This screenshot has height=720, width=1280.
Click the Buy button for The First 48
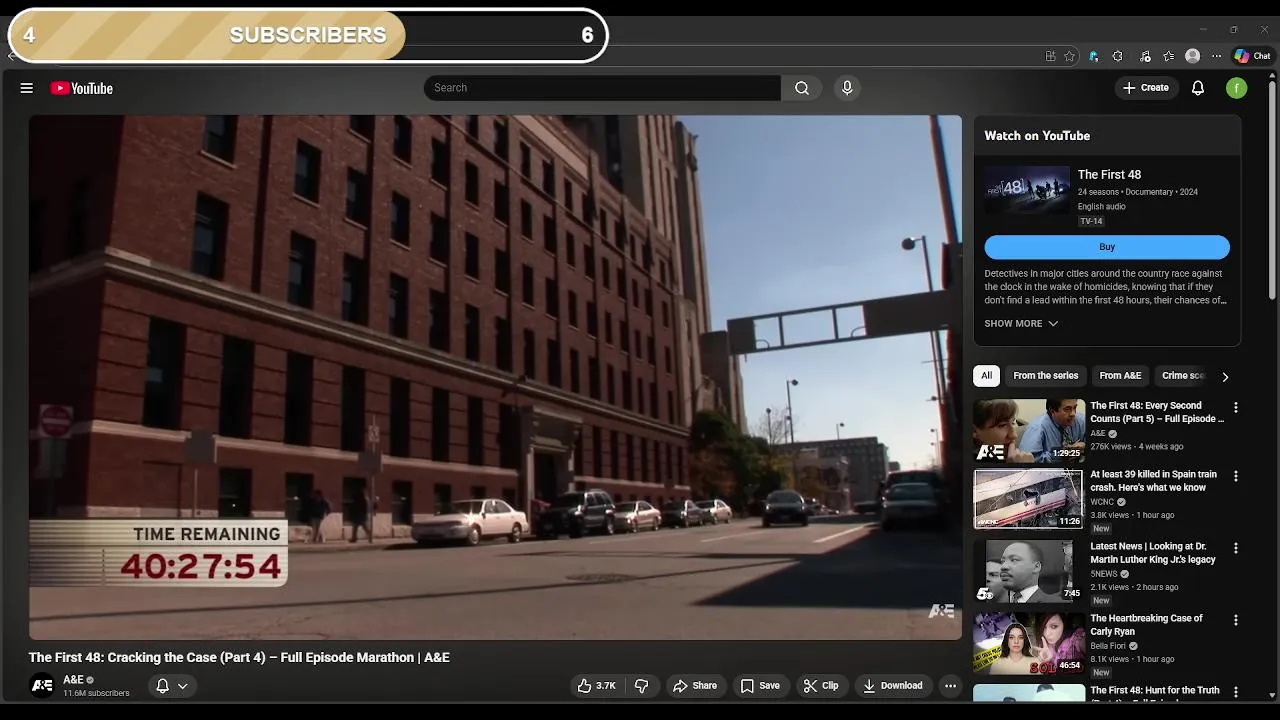click(x=1107, y=247)
